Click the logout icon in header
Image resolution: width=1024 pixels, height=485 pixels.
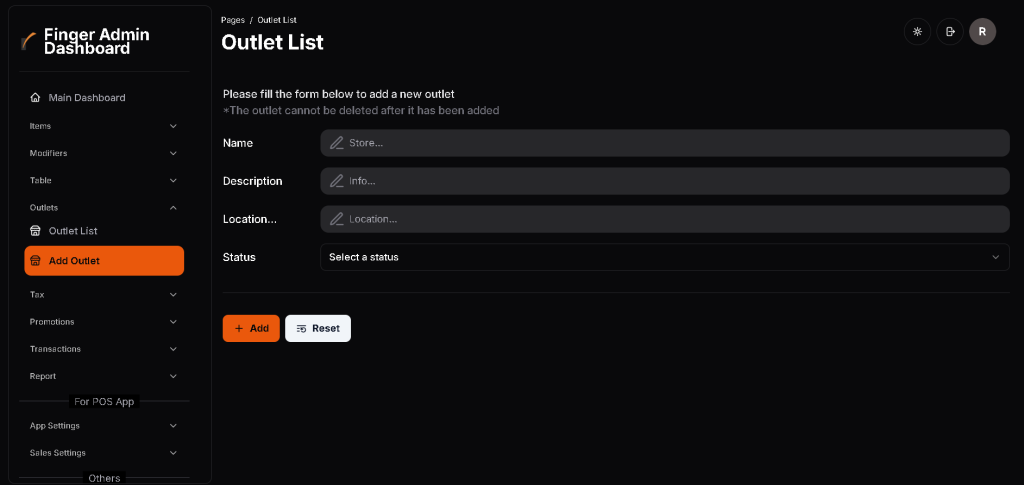(x=950, y=32)
